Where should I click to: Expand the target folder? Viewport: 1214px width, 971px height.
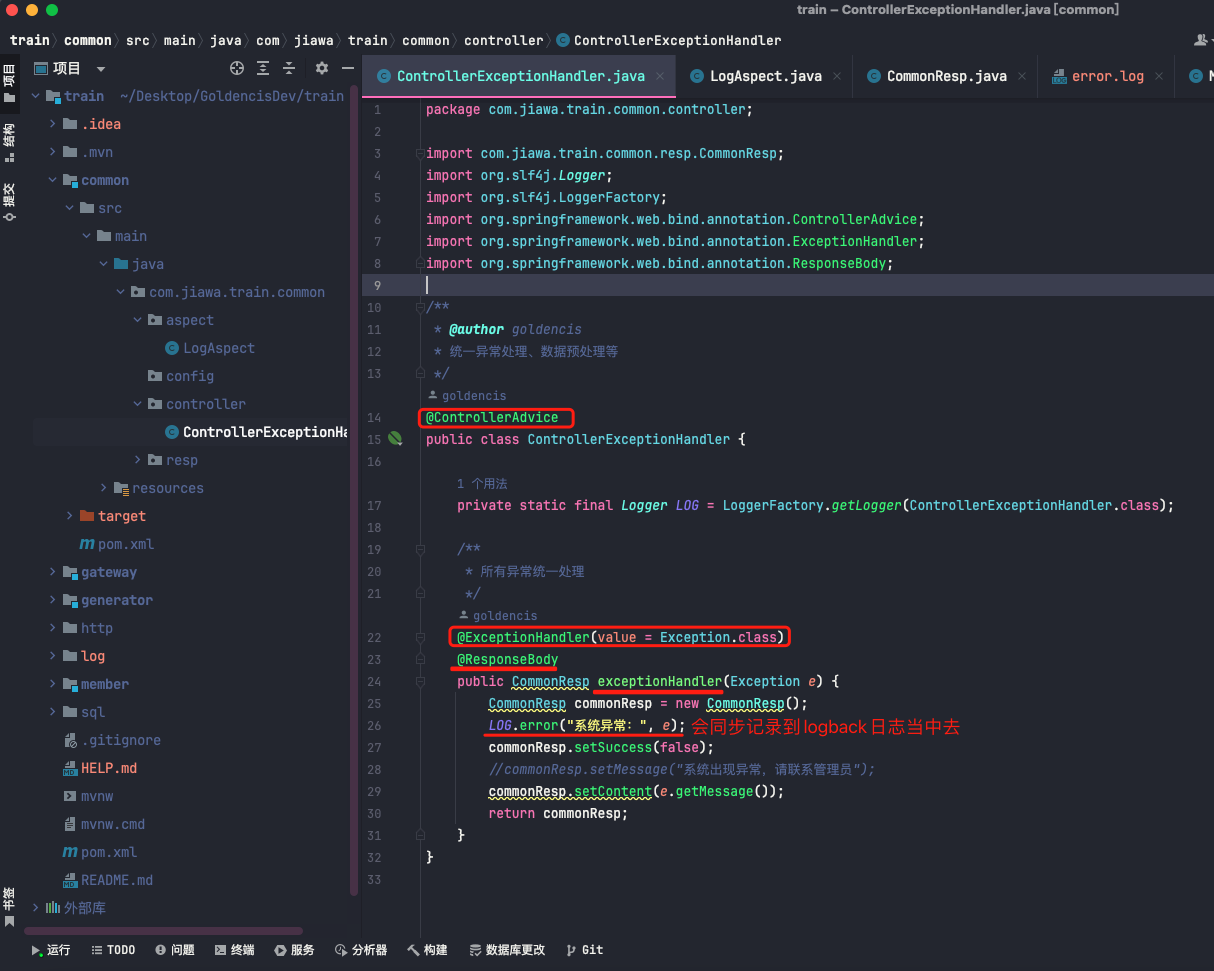tap(70, 516)
